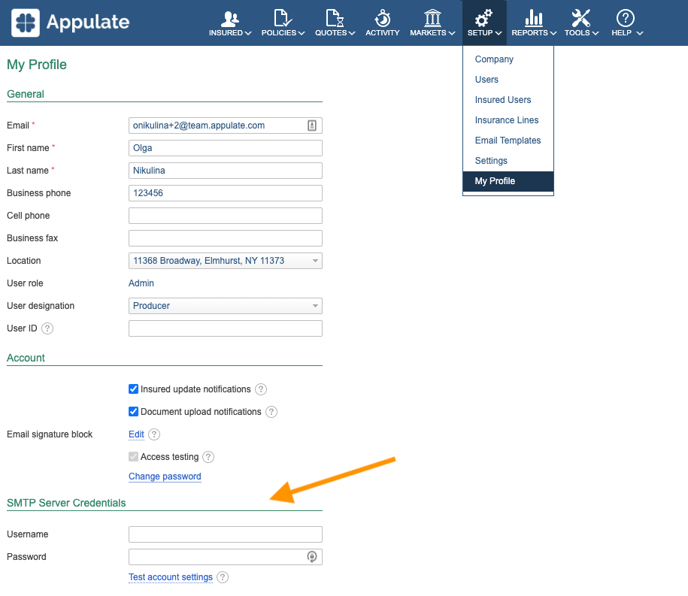
Task: Click the contact card icon in Email field
Action: click(312, 126)
